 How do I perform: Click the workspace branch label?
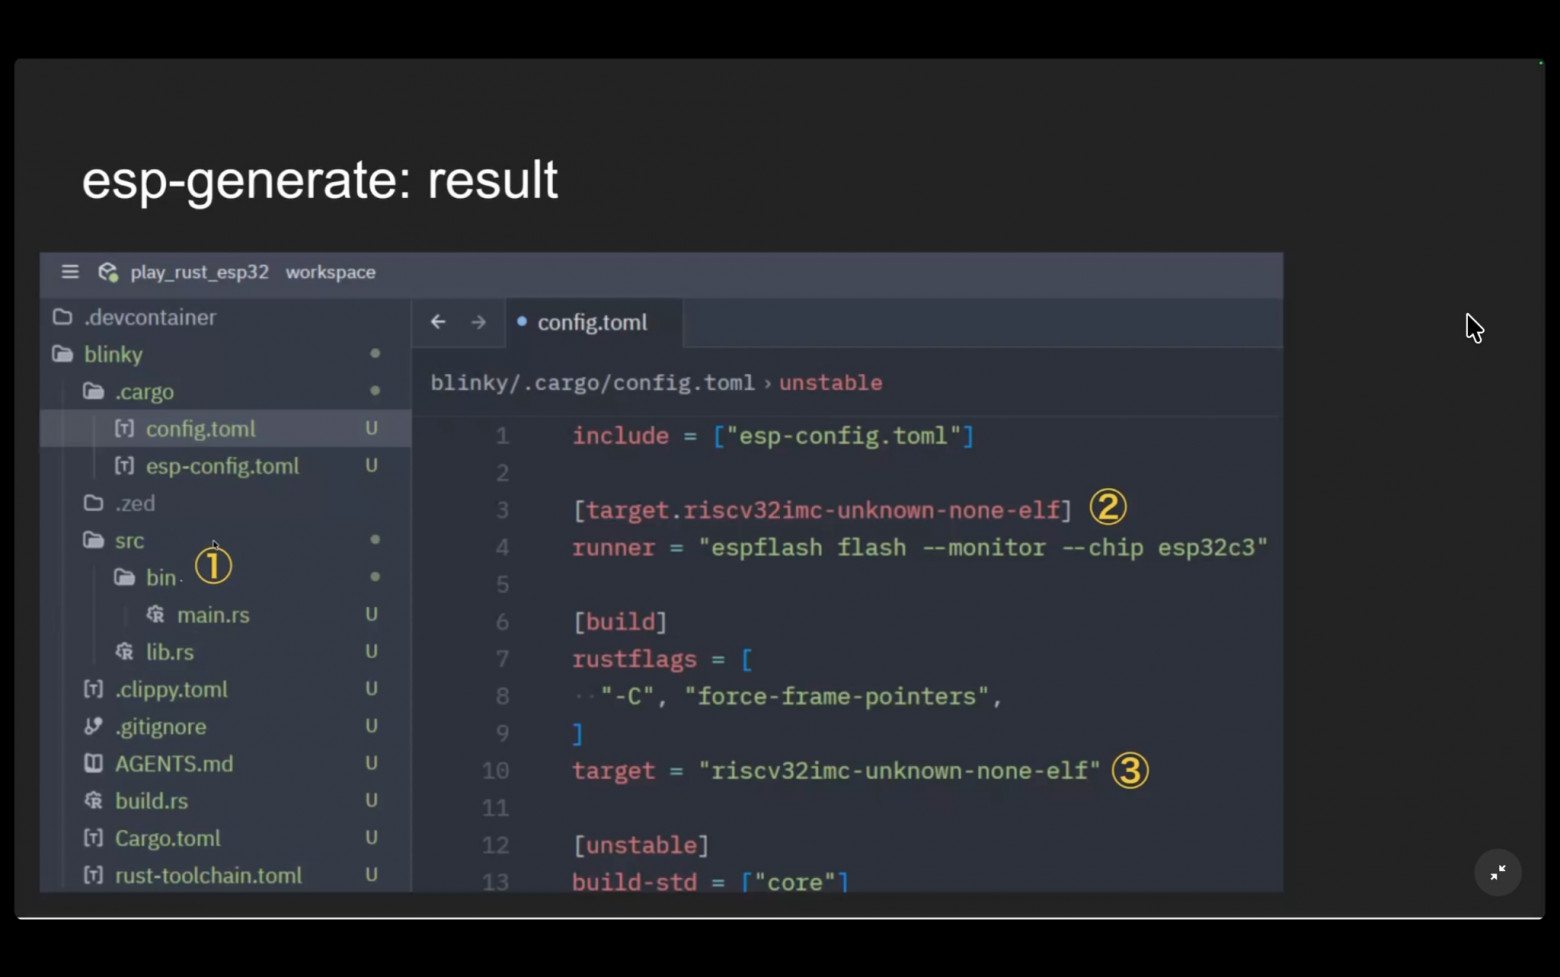click(330, 272)
